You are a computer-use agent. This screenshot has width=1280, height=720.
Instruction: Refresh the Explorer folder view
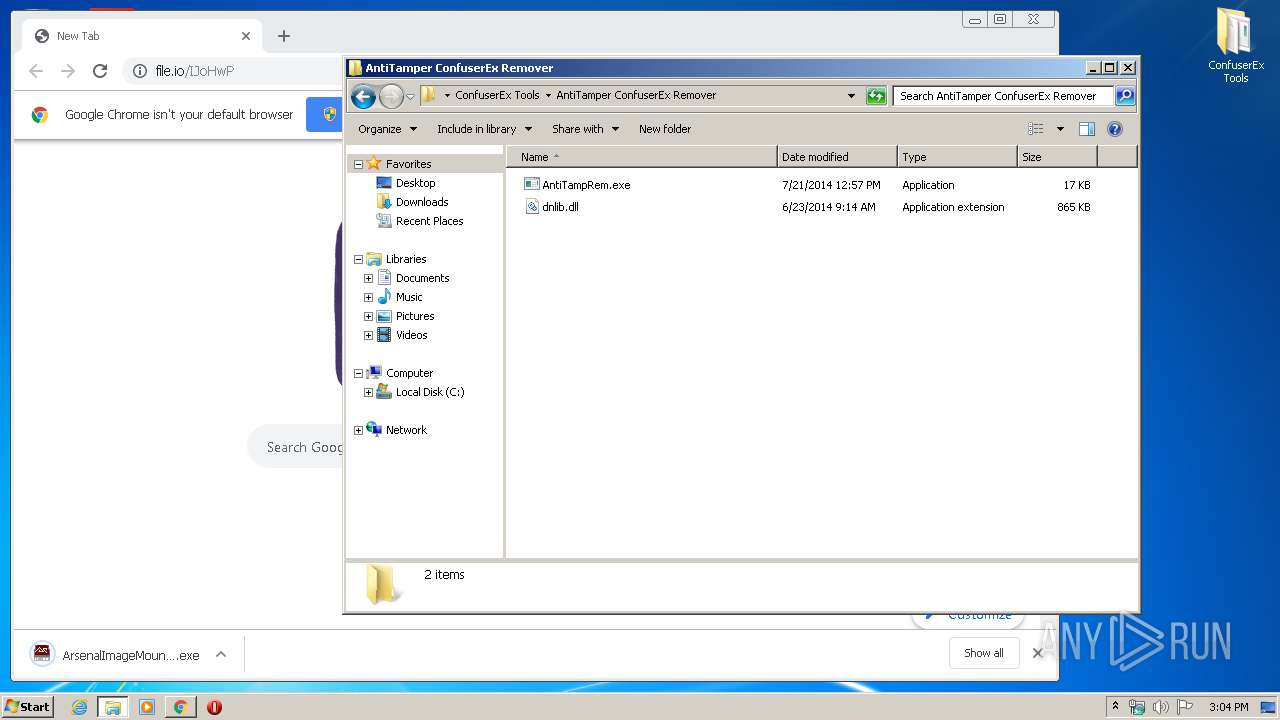coord(876,96)
